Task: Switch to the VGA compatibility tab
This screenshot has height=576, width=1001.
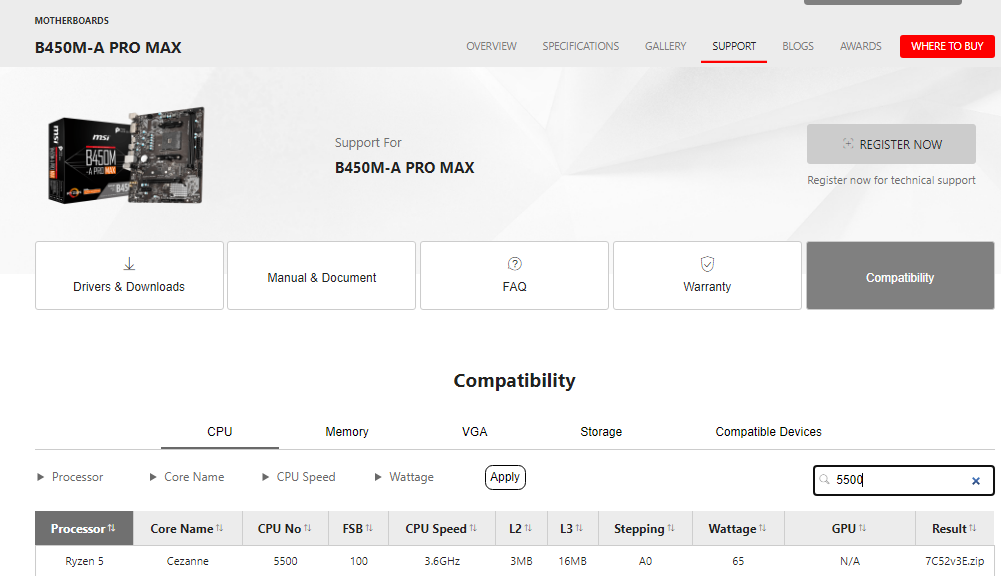Action: [474, 432]
